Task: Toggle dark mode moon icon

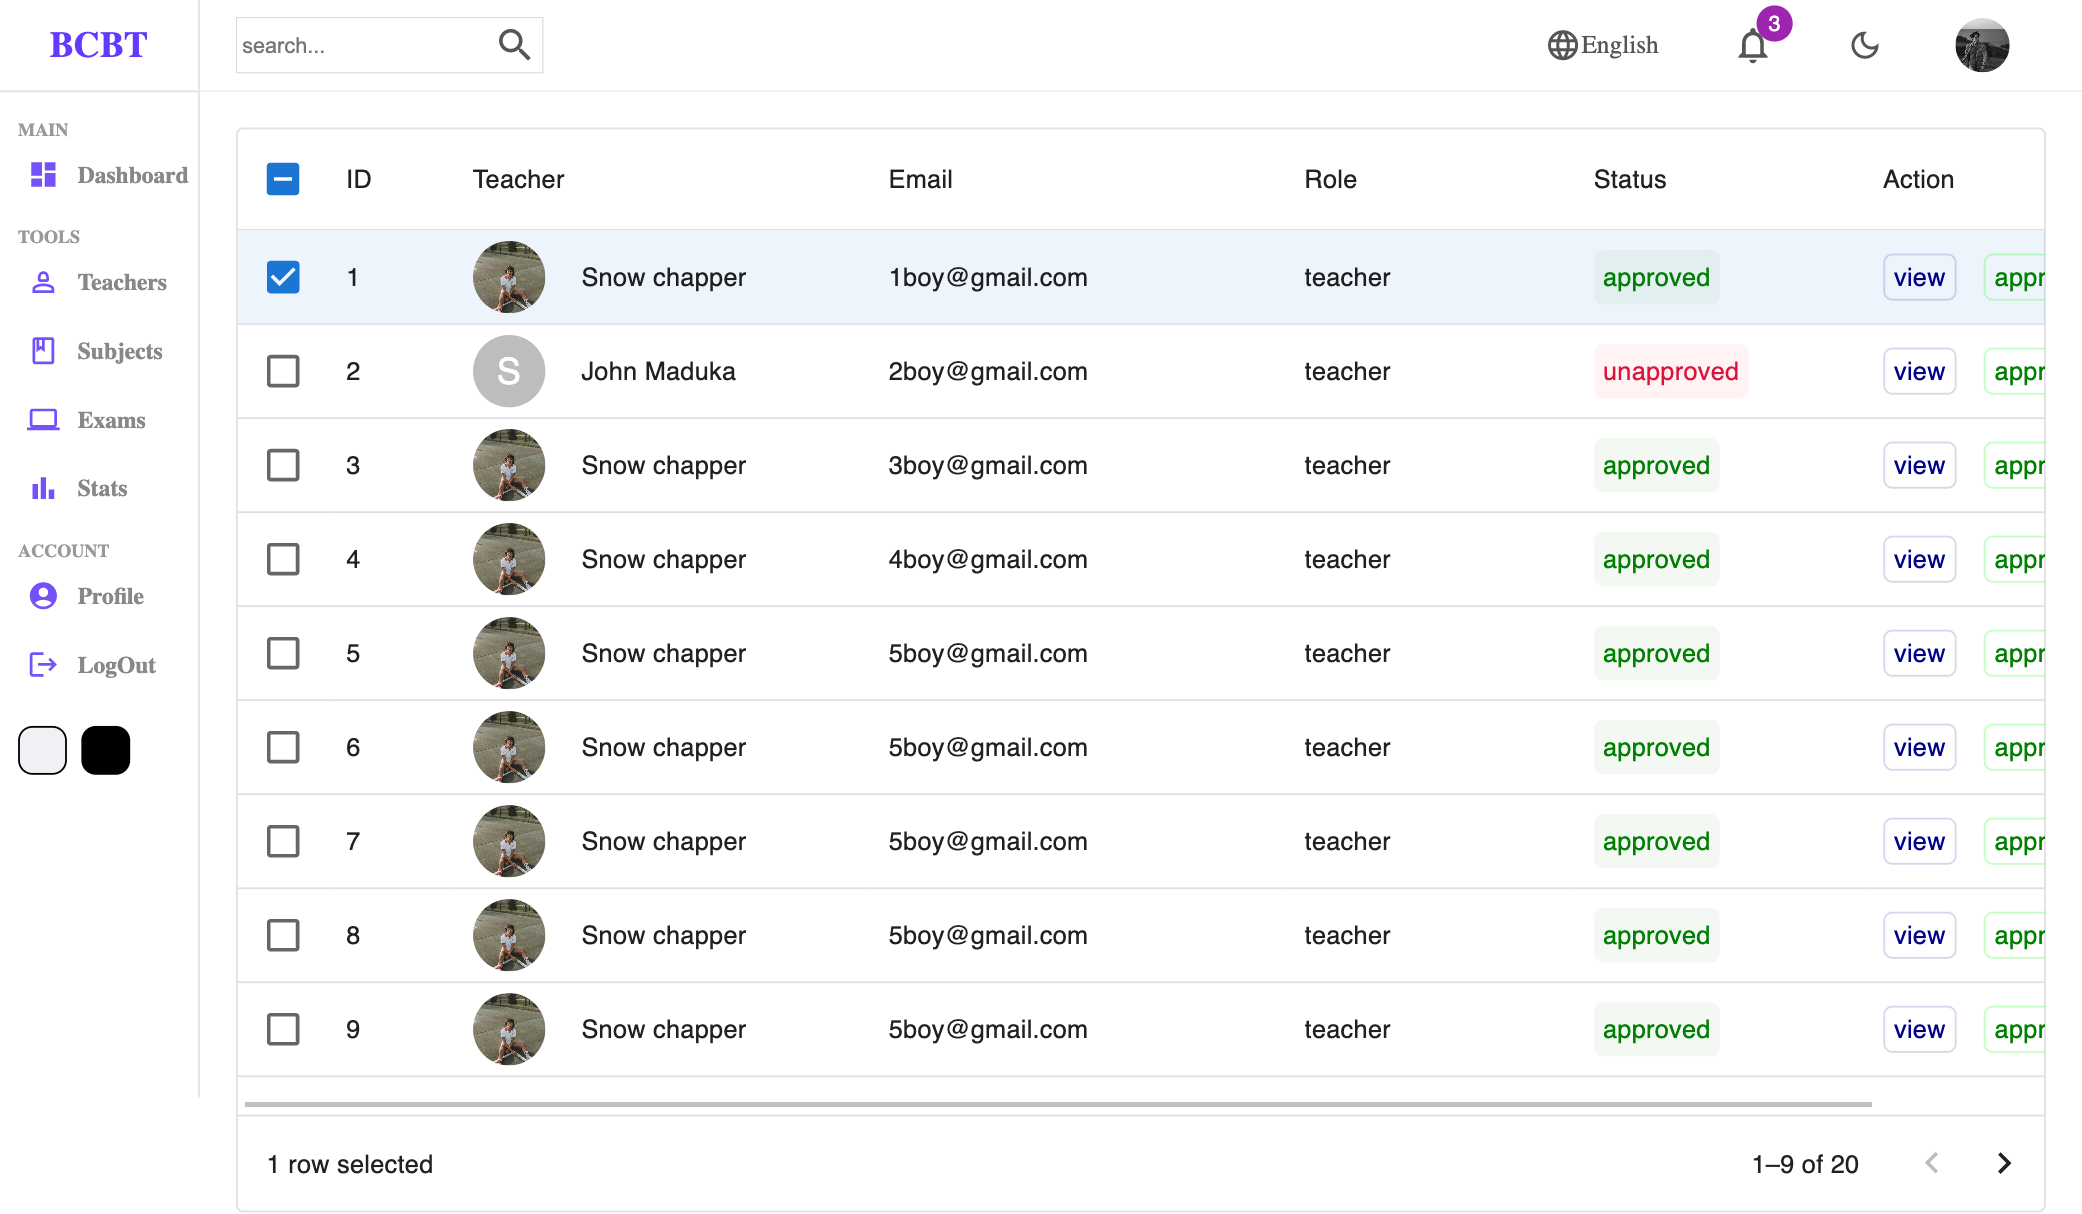Action: point(1865,45)
